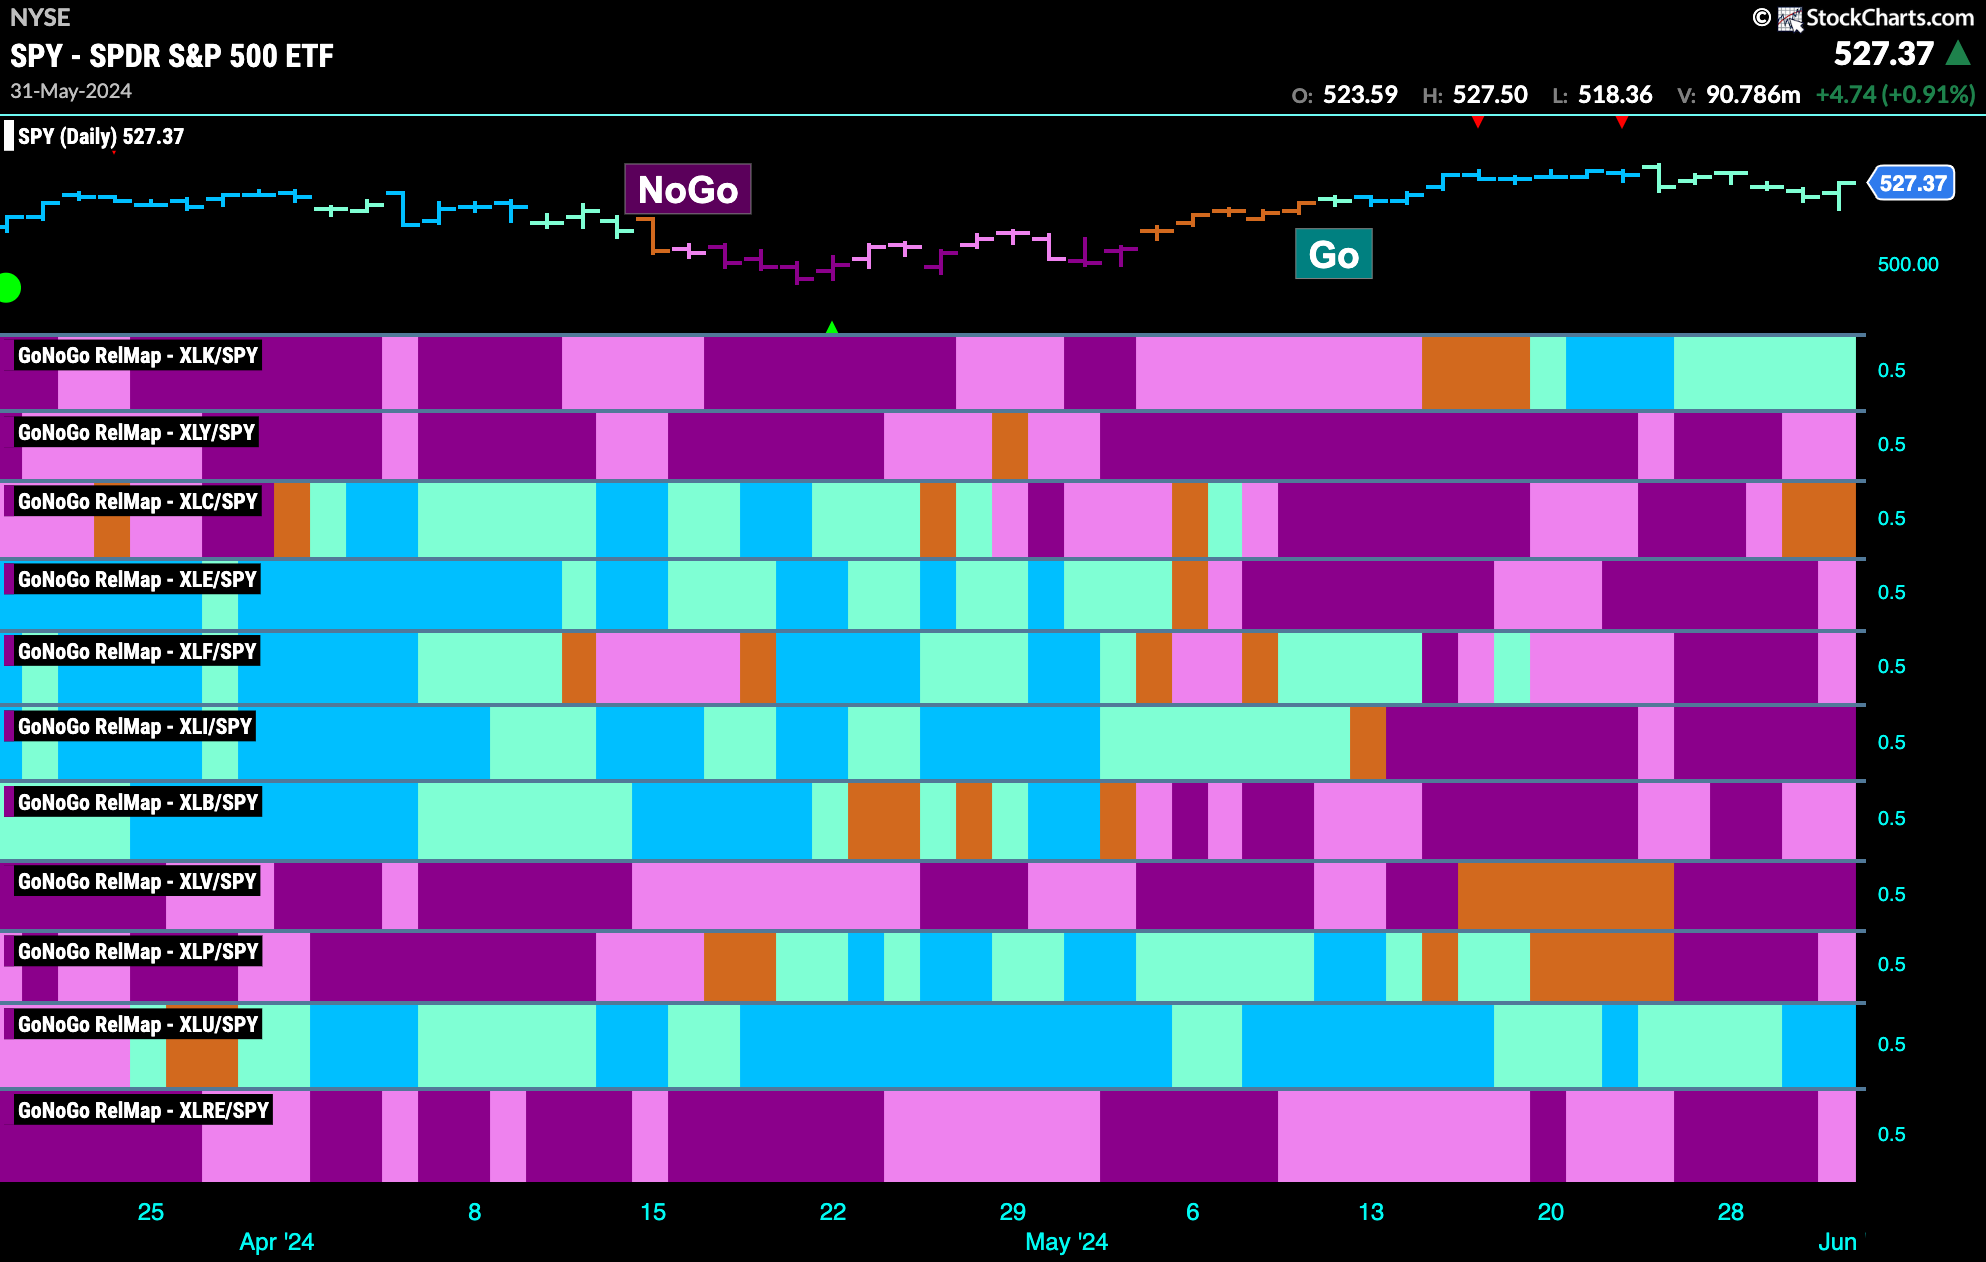
Task: Click the orange block in XLK/SPY row
Action: tap(1476, 373)
